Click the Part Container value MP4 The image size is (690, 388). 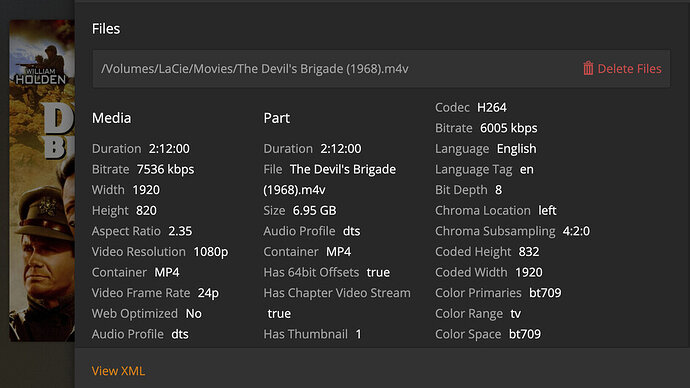(338, 252)
